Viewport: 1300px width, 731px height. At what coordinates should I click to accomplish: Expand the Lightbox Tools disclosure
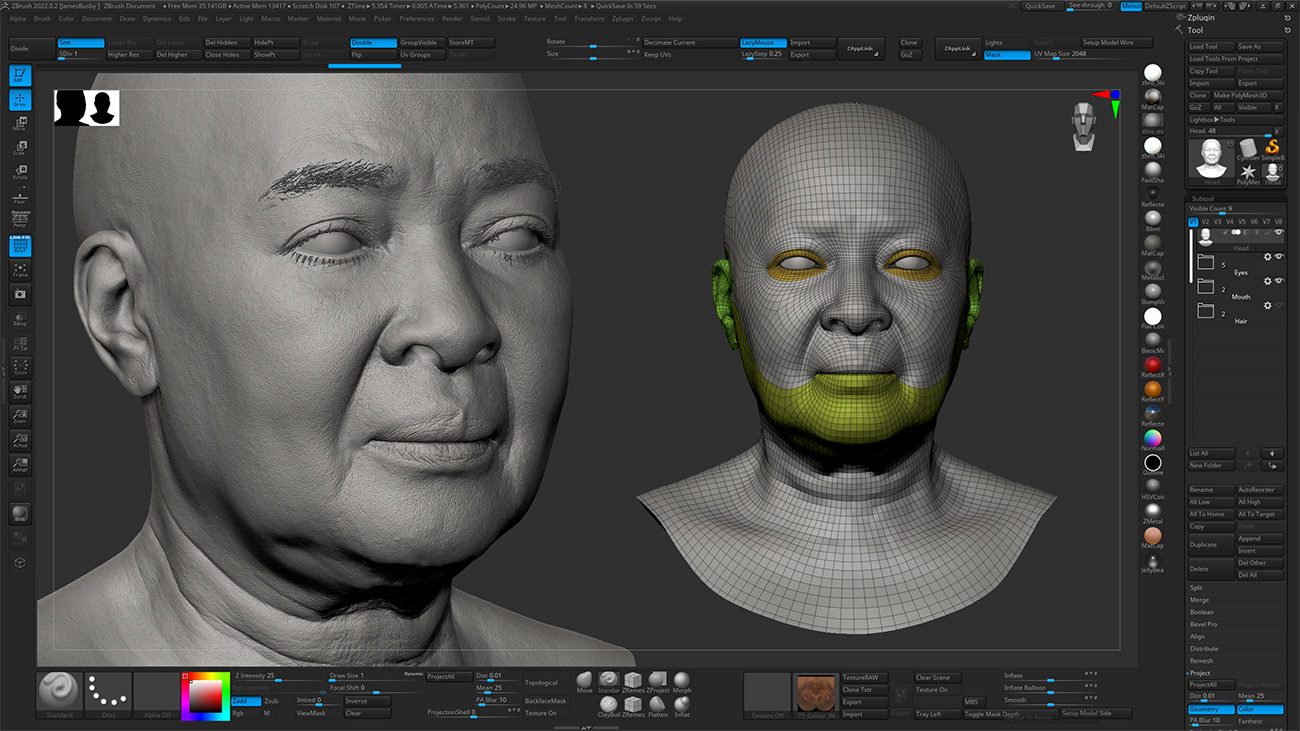(1217, 120)
